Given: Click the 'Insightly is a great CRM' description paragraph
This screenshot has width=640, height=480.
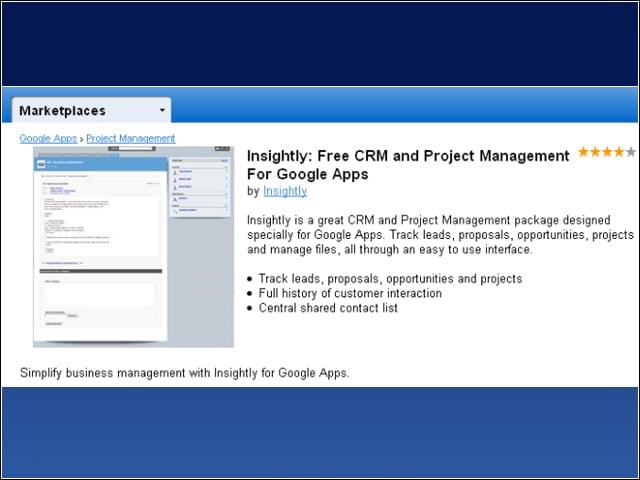Looking at the screenshot, I should 440,235.
